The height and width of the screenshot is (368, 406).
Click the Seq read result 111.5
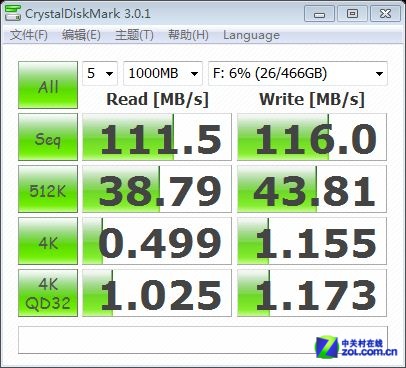point(157,137)
